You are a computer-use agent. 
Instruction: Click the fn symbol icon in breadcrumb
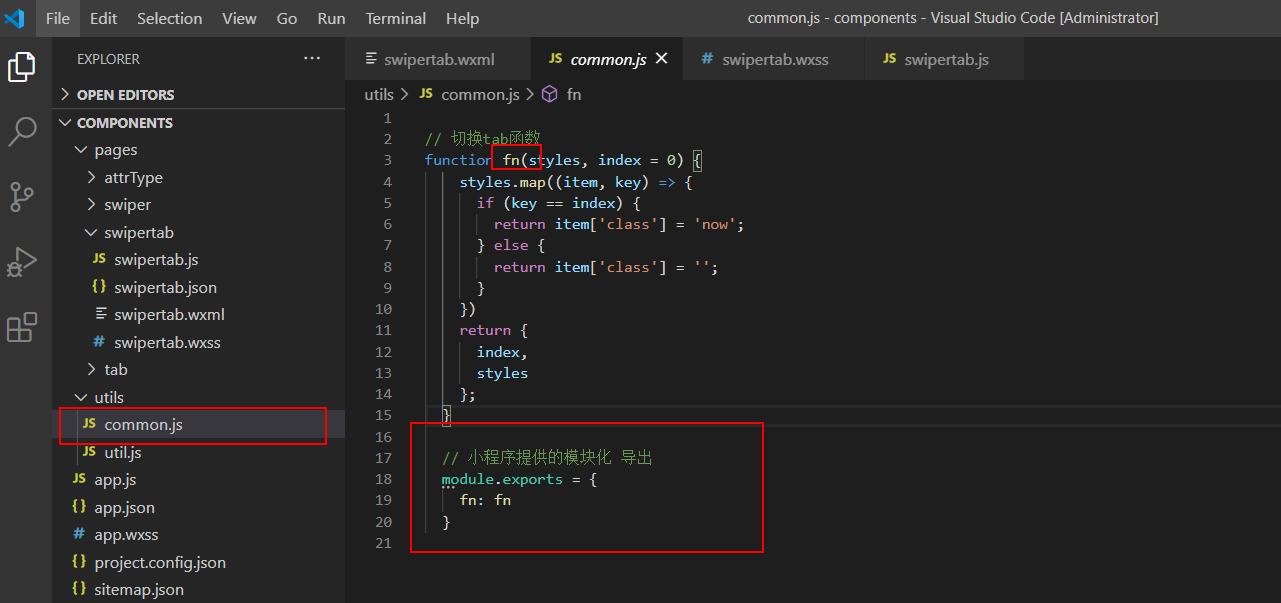point(549,94)
